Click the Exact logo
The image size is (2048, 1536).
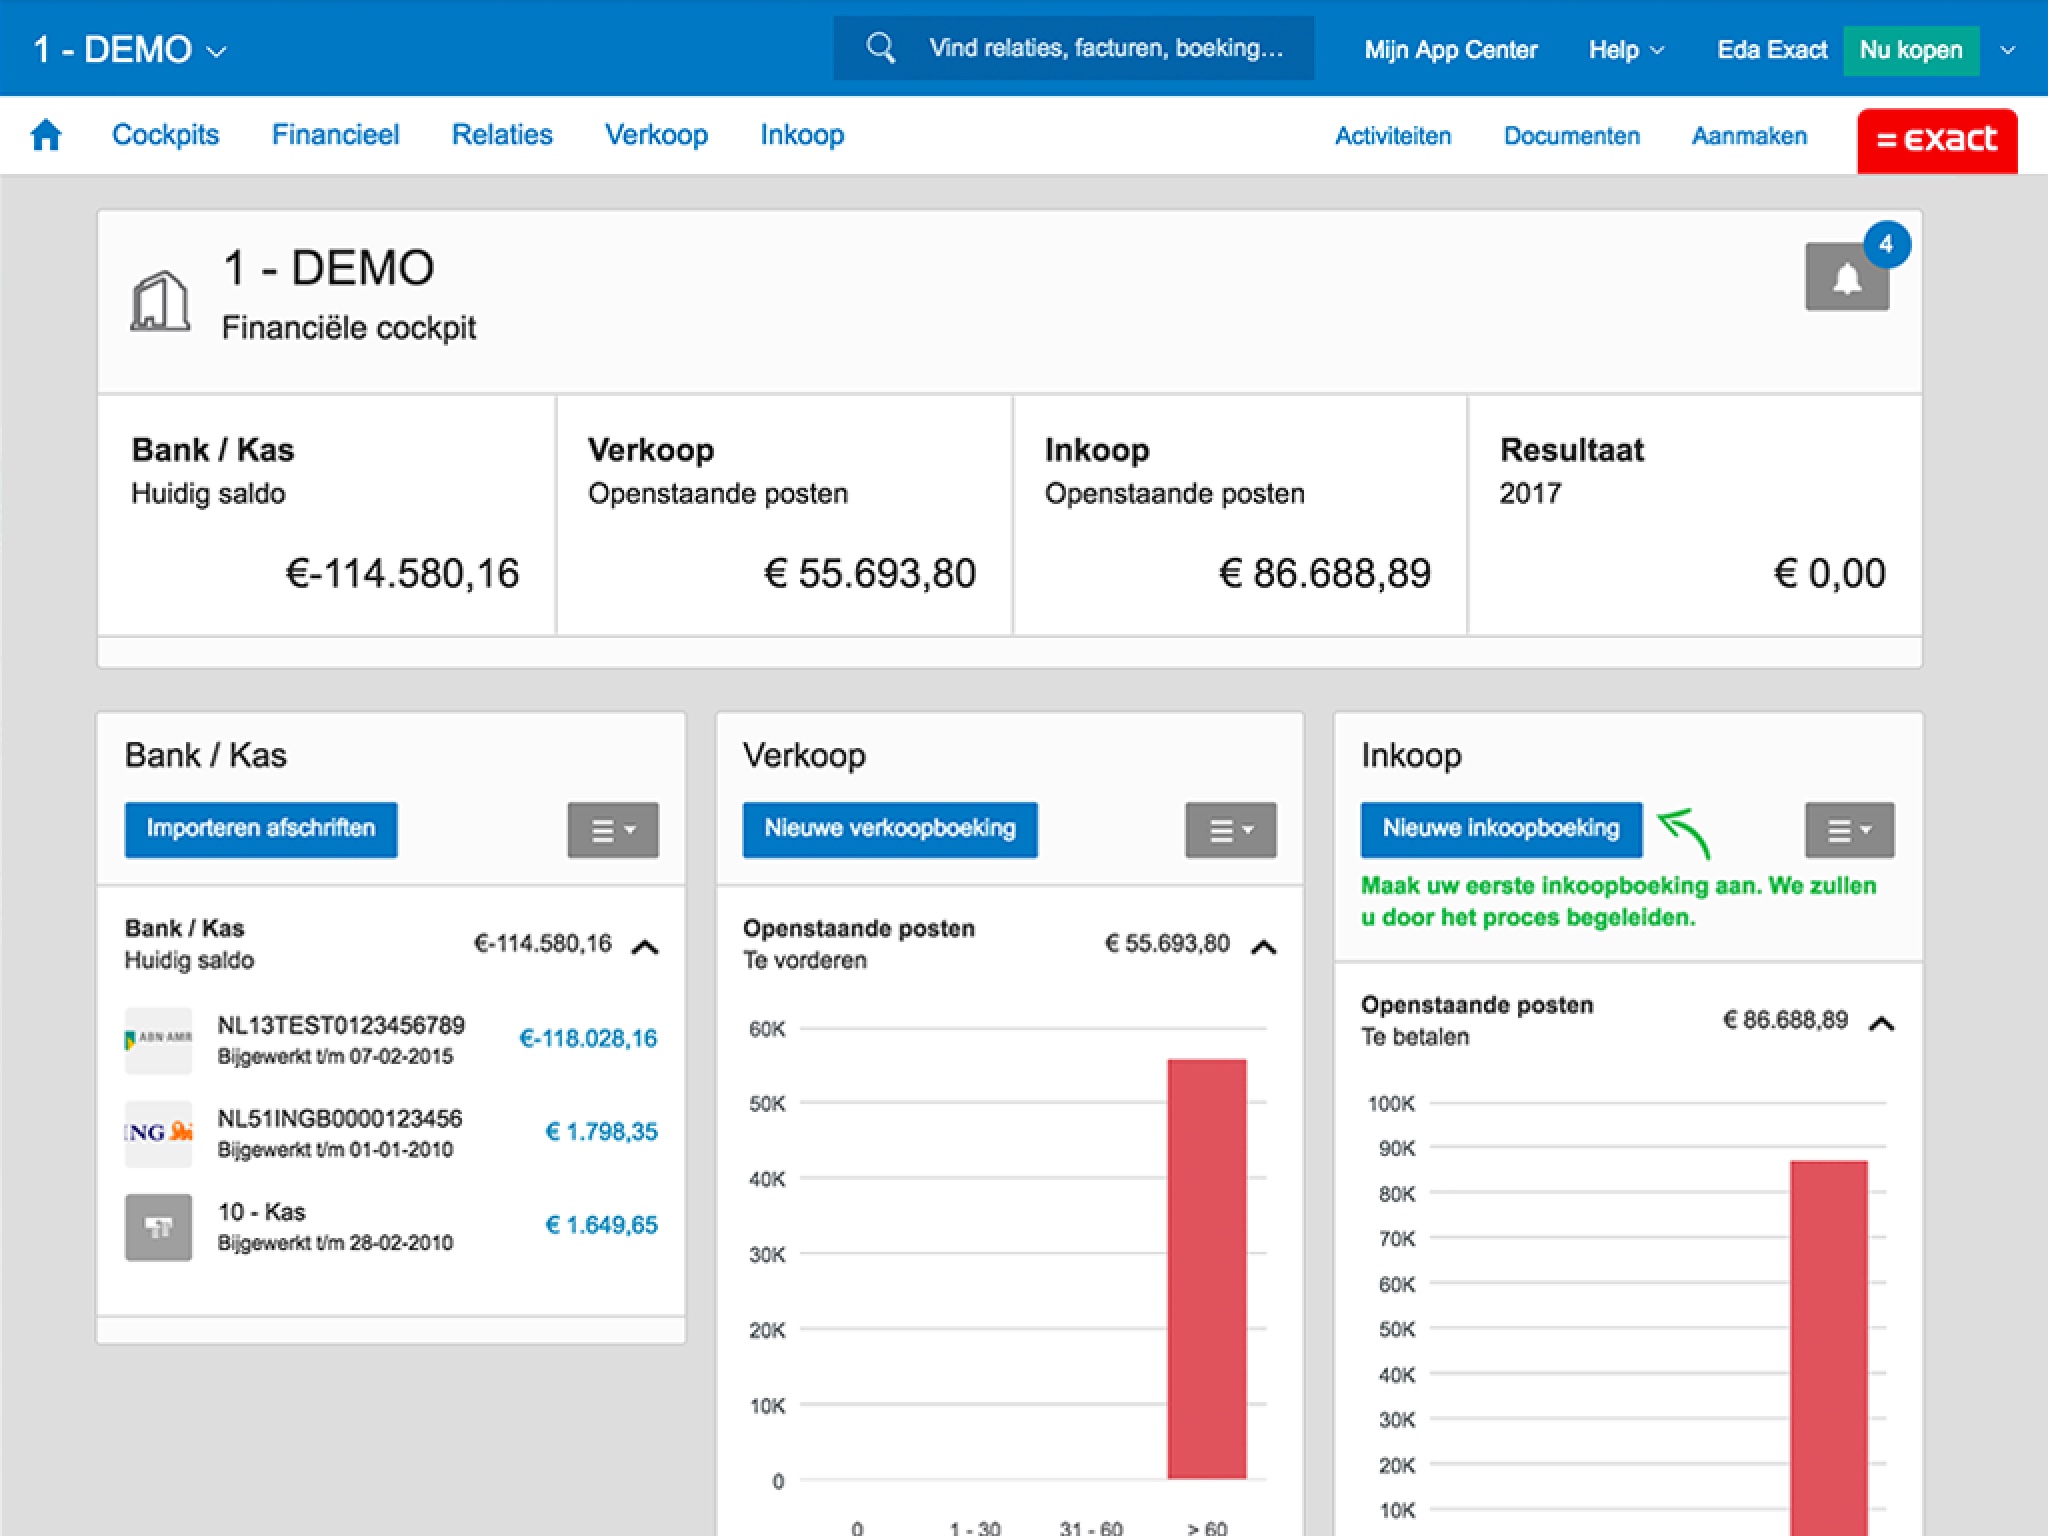pos(1936,140)
